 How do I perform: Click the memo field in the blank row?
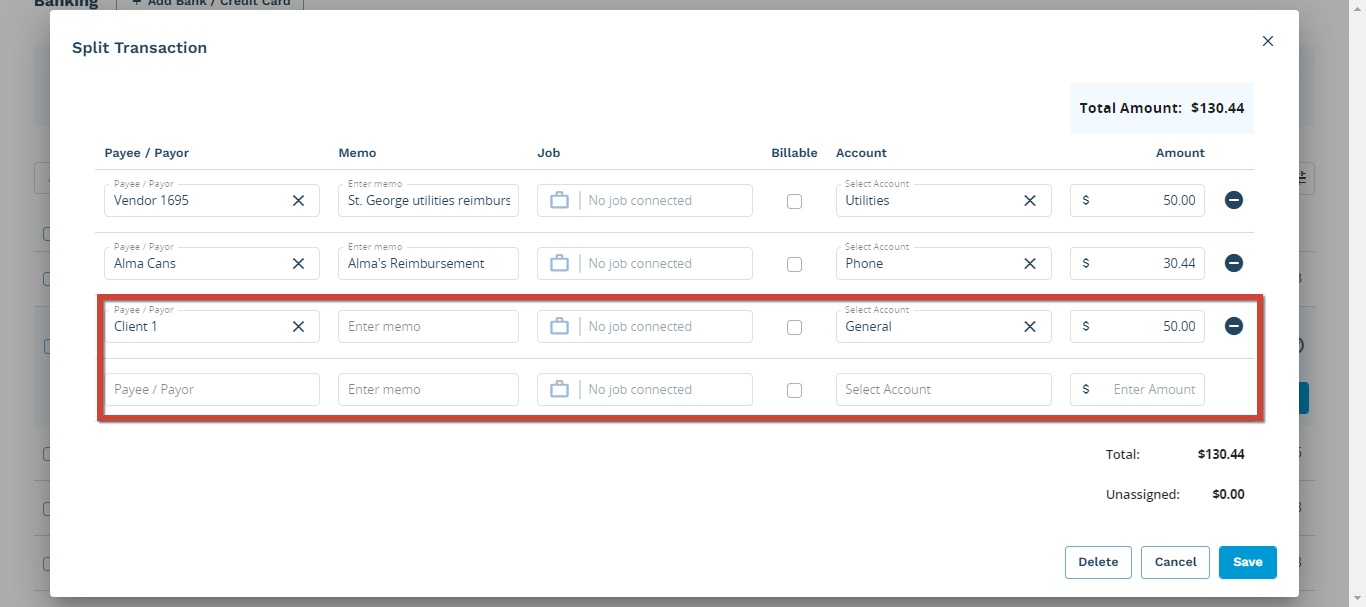(x=428, y=389)
